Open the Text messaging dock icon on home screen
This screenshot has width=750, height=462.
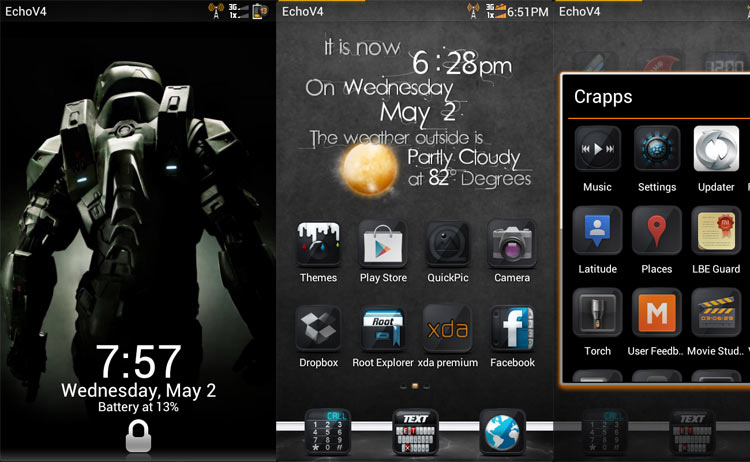click(415, 432)
